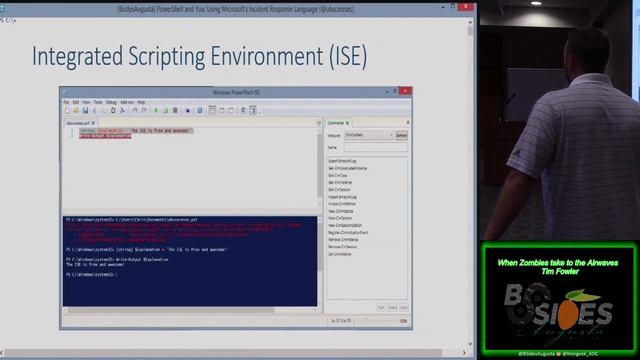This screenshot has height=360, width=640.
Task: Open the Add-ons menu
Action: [127, 102]
